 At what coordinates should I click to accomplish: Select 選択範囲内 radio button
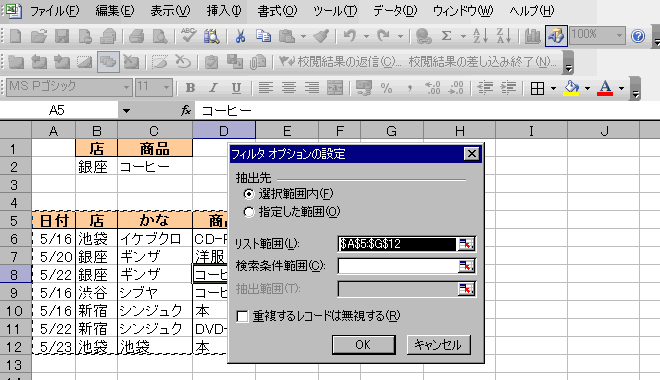click(x=249, y=194)
